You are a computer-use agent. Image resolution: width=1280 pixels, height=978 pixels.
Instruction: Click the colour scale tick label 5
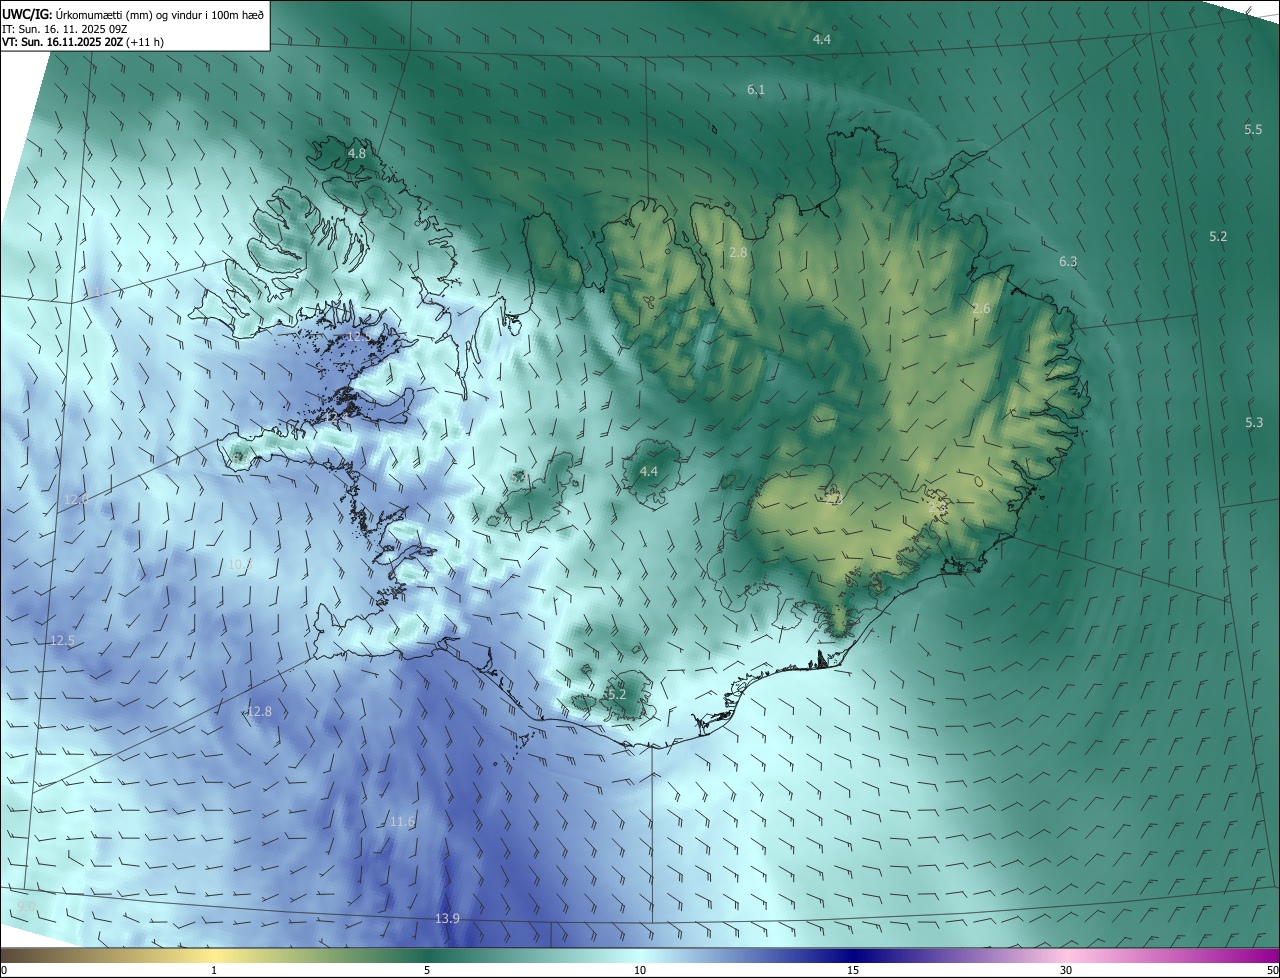tap(427, 970)
